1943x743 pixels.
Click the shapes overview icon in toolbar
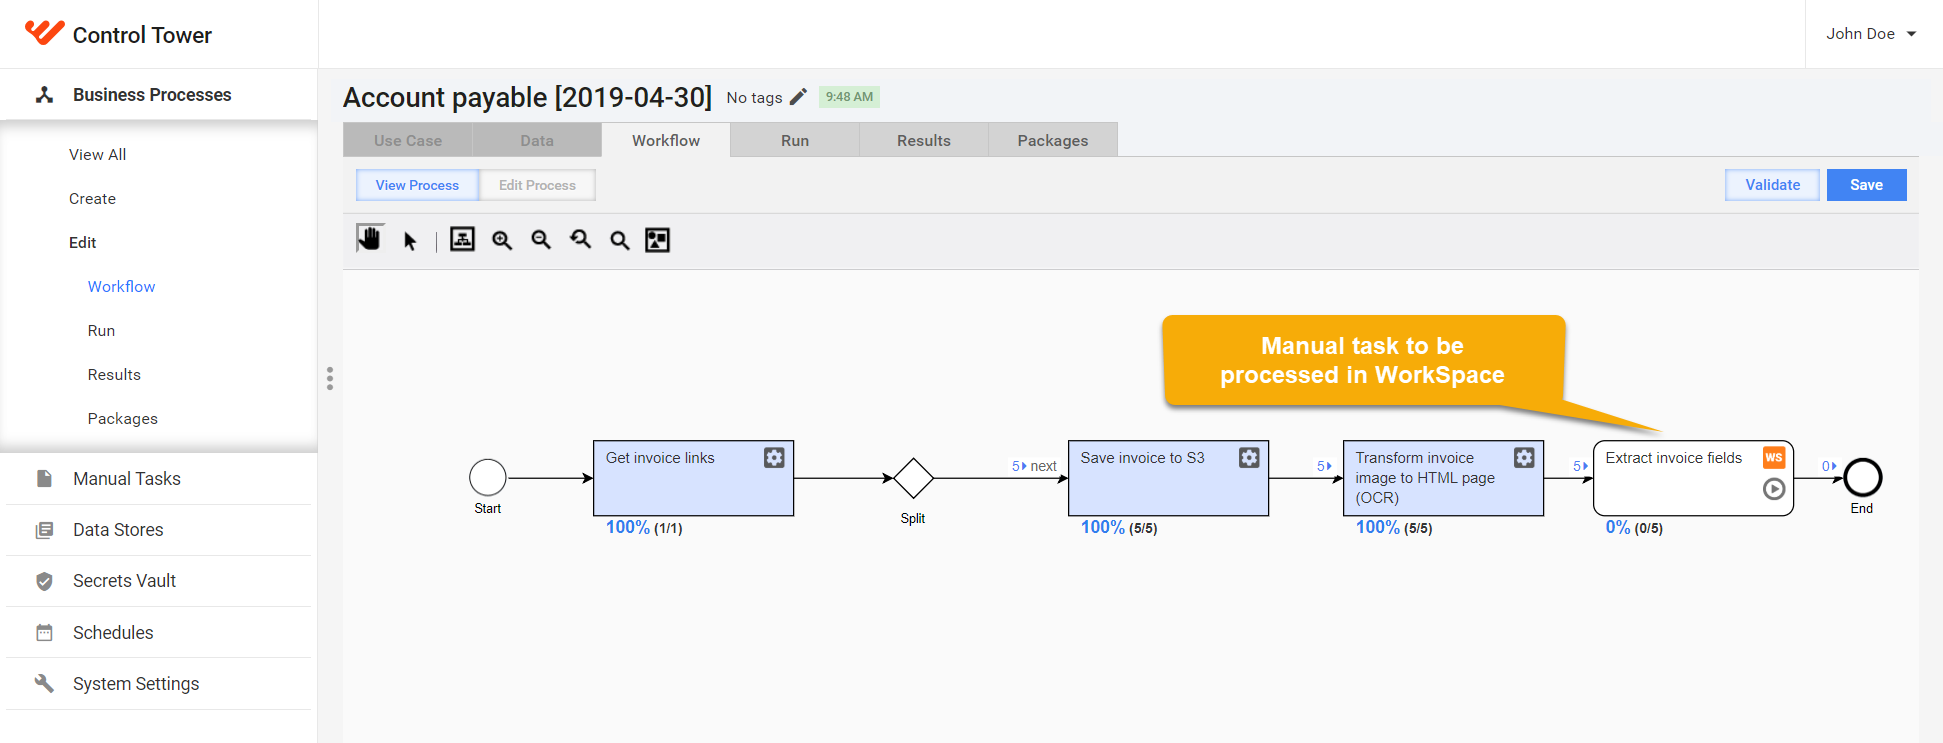tap(657, 240)
